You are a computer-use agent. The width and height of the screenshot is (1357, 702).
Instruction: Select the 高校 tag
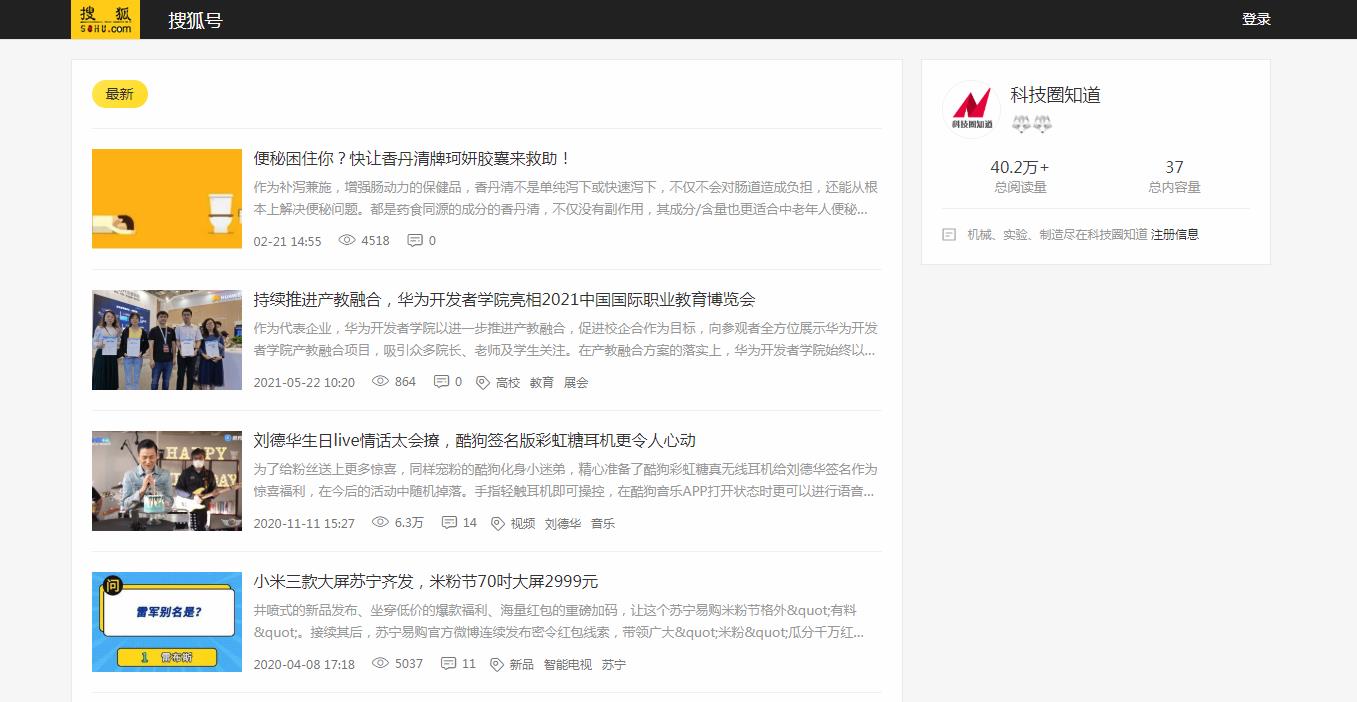click(x=508, y=382)
